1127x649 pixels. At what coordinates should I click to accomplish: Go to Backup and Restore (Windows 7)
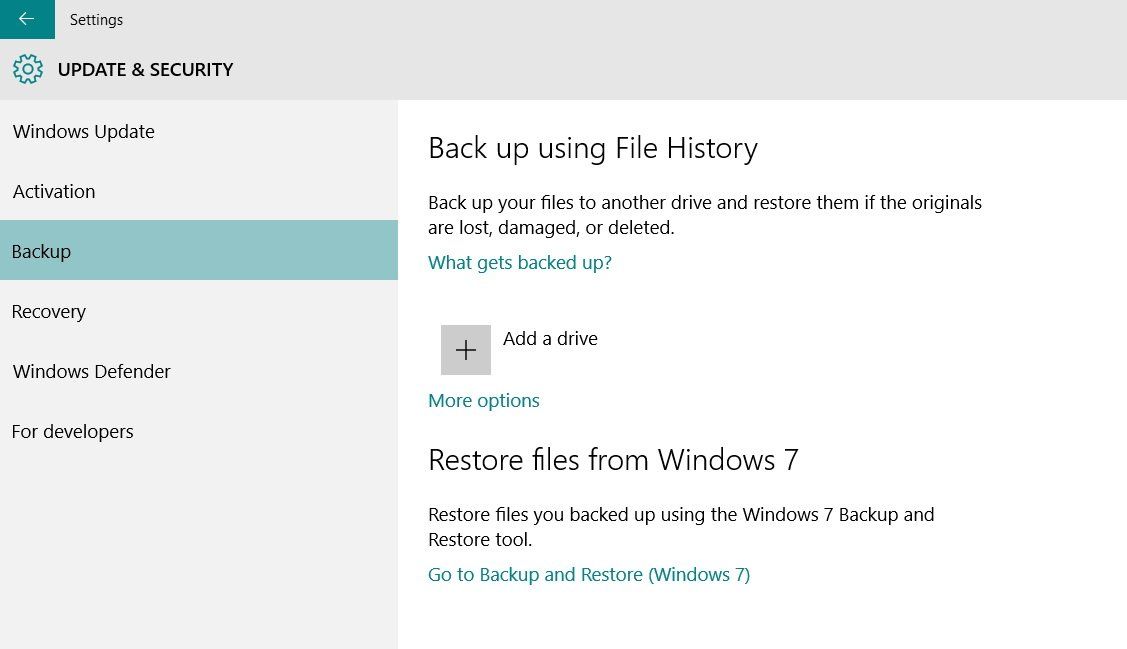coord(589,574)
